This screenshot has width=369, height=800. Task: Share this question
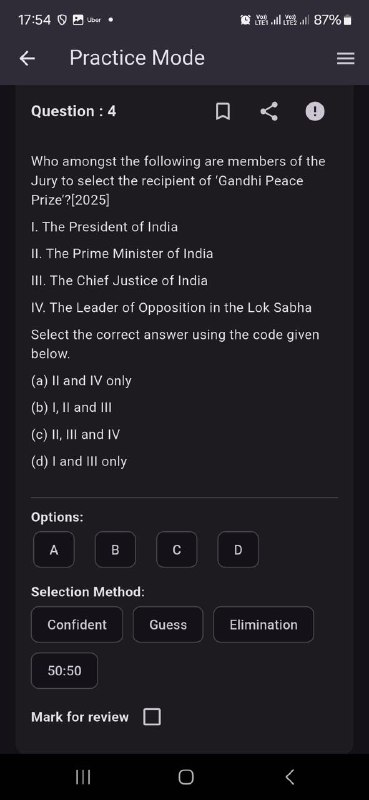[x=269, y=111]
